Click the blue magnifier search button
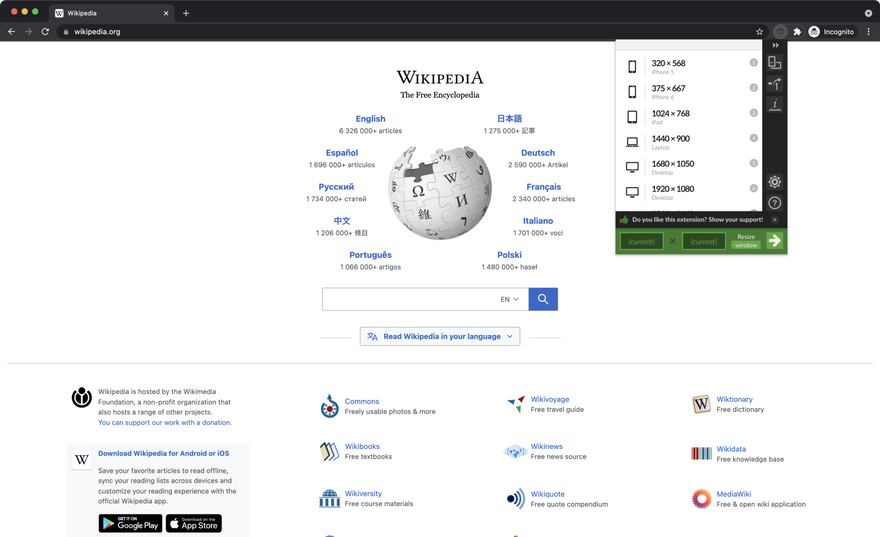The height and width of the screenshot is (537, 880). coord(543,299)
